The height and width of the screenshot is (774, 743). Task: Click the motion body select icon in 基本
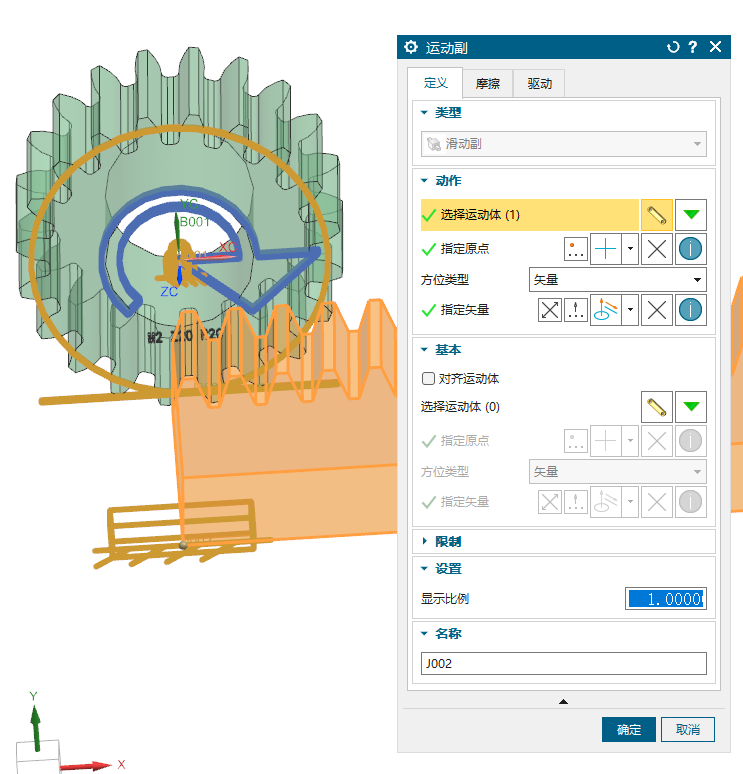tap(656, 407)
